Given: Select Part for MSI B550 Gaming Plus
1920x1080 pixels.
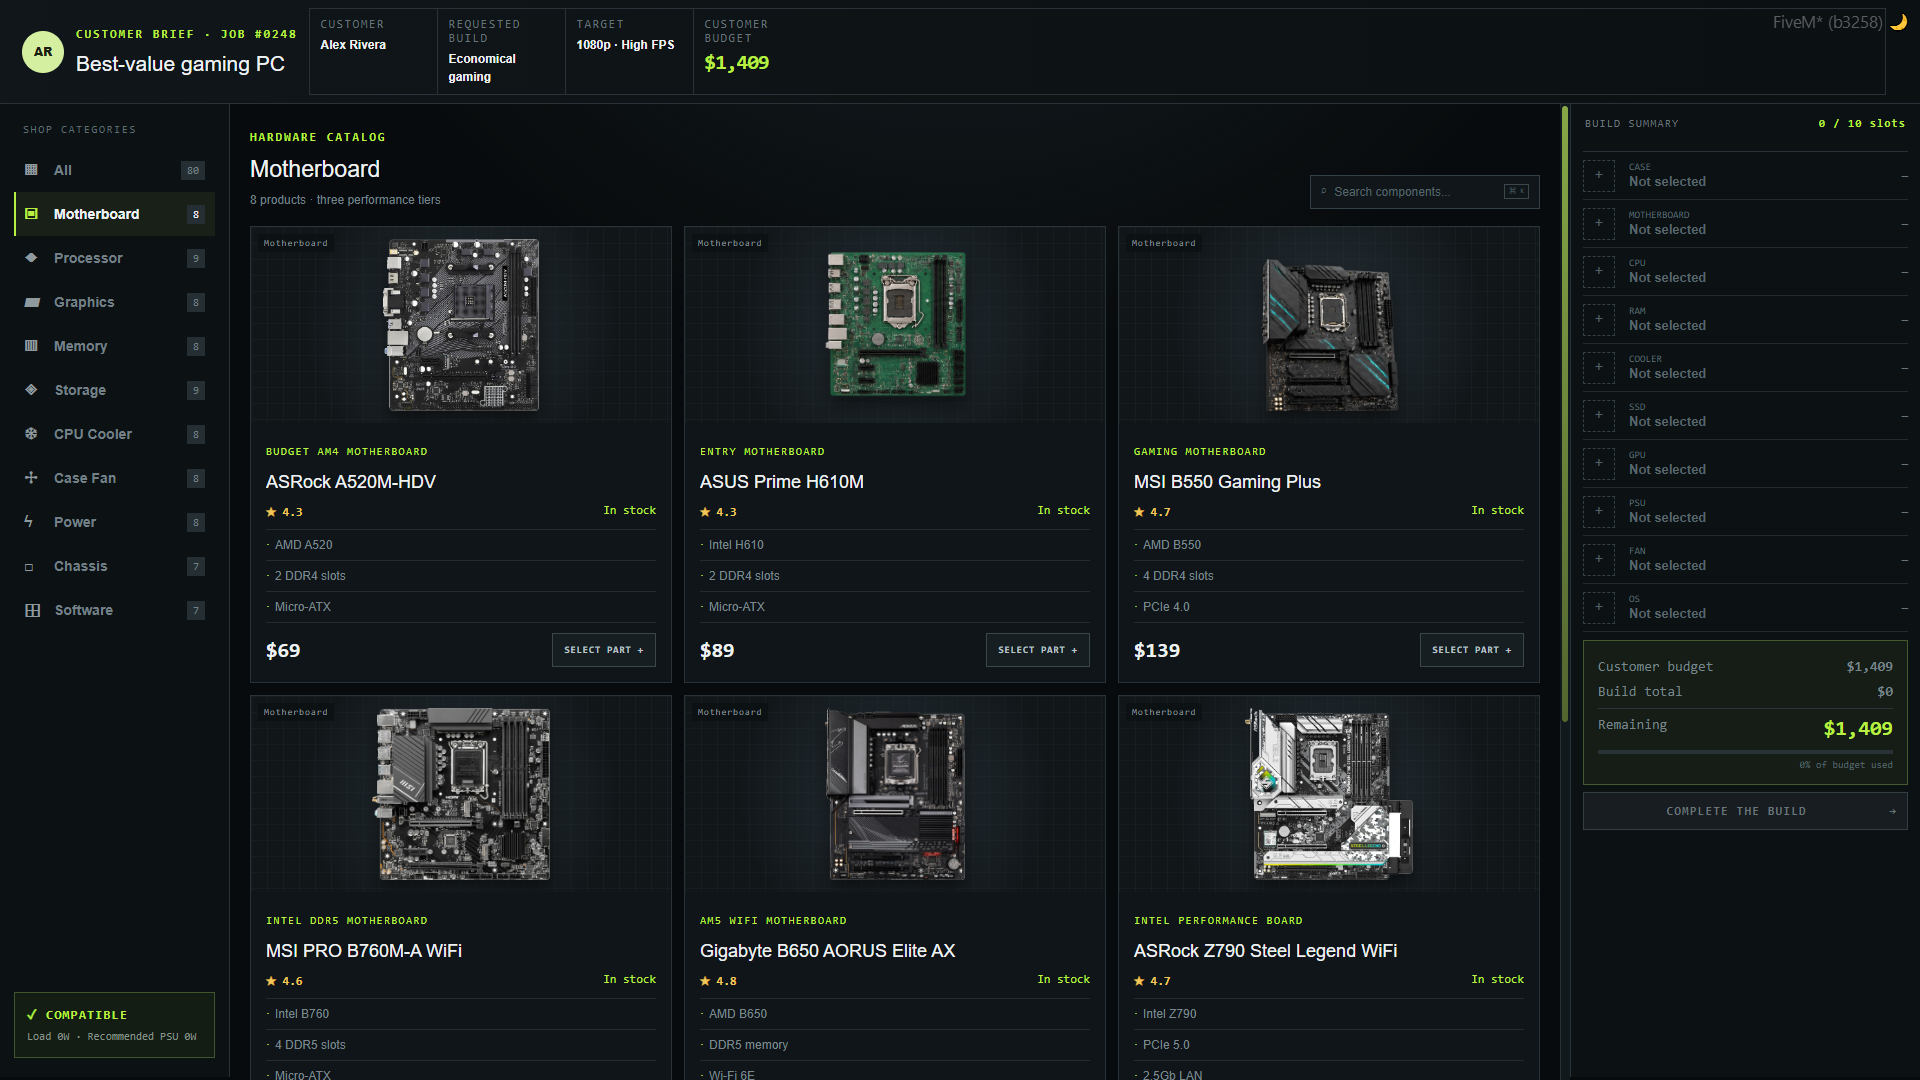Looking at the screenshot, I should tap(1472, 650).
